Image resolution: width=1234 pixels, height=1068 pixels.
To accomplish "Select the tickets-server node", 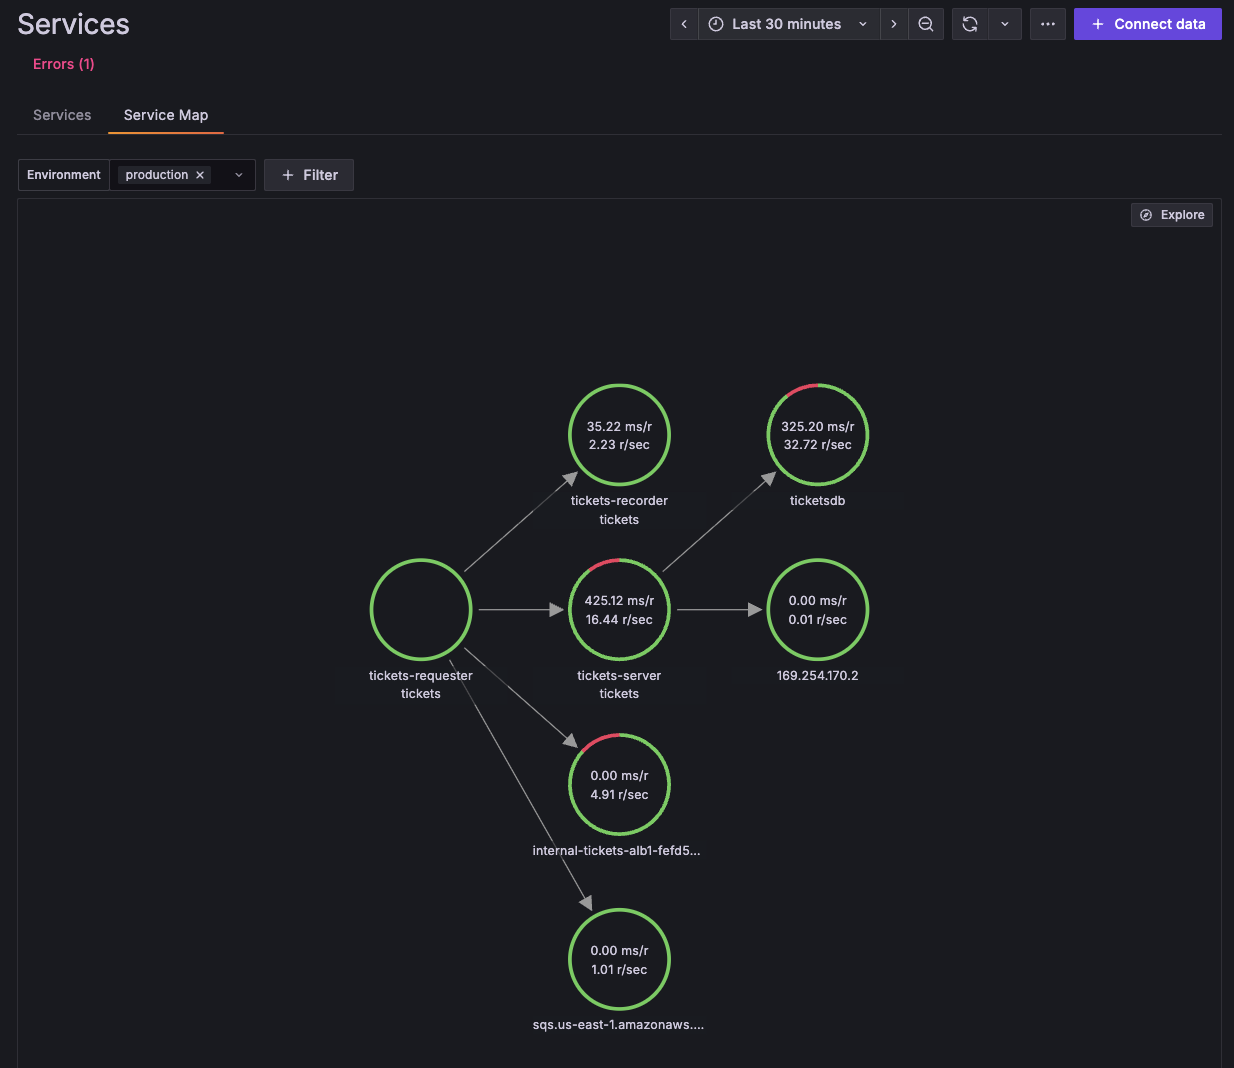I will (x=619, y=610).
